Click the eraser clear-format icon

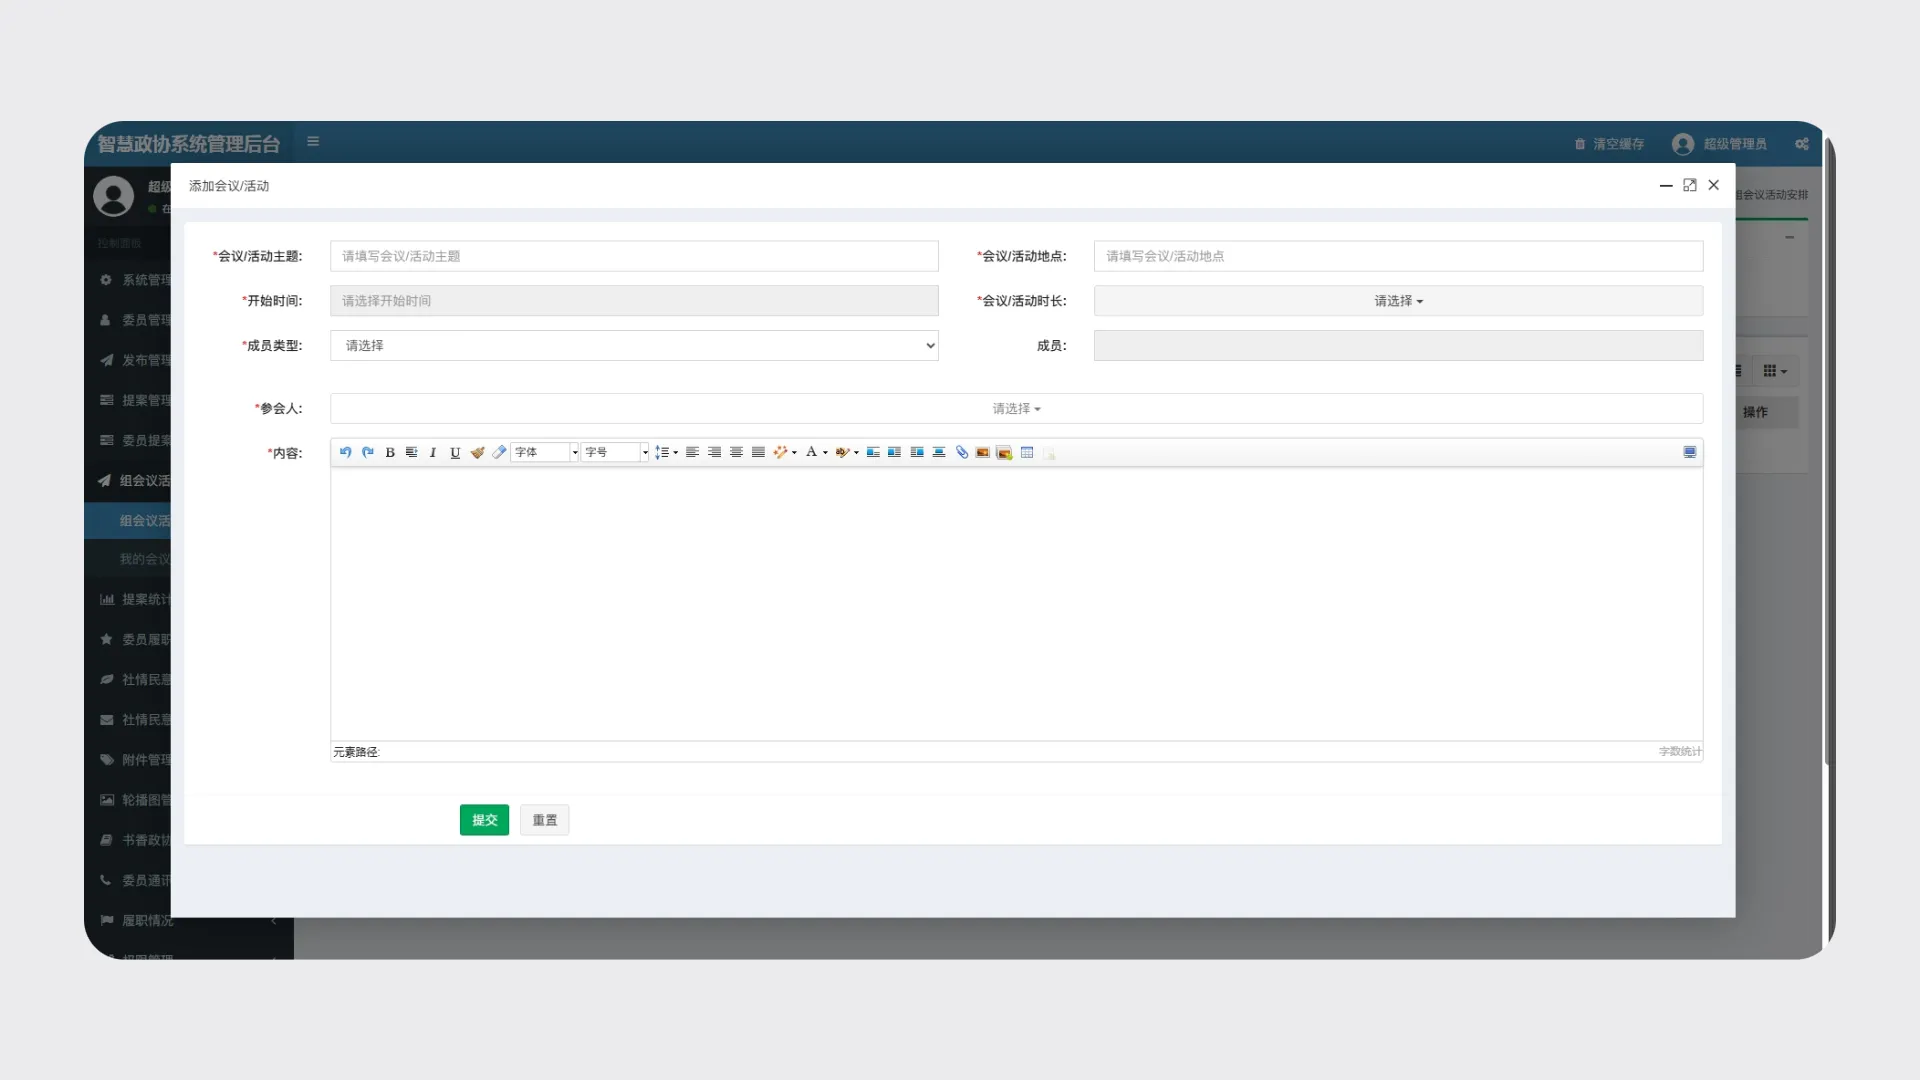pyautogui.click(x=499, y=452)
